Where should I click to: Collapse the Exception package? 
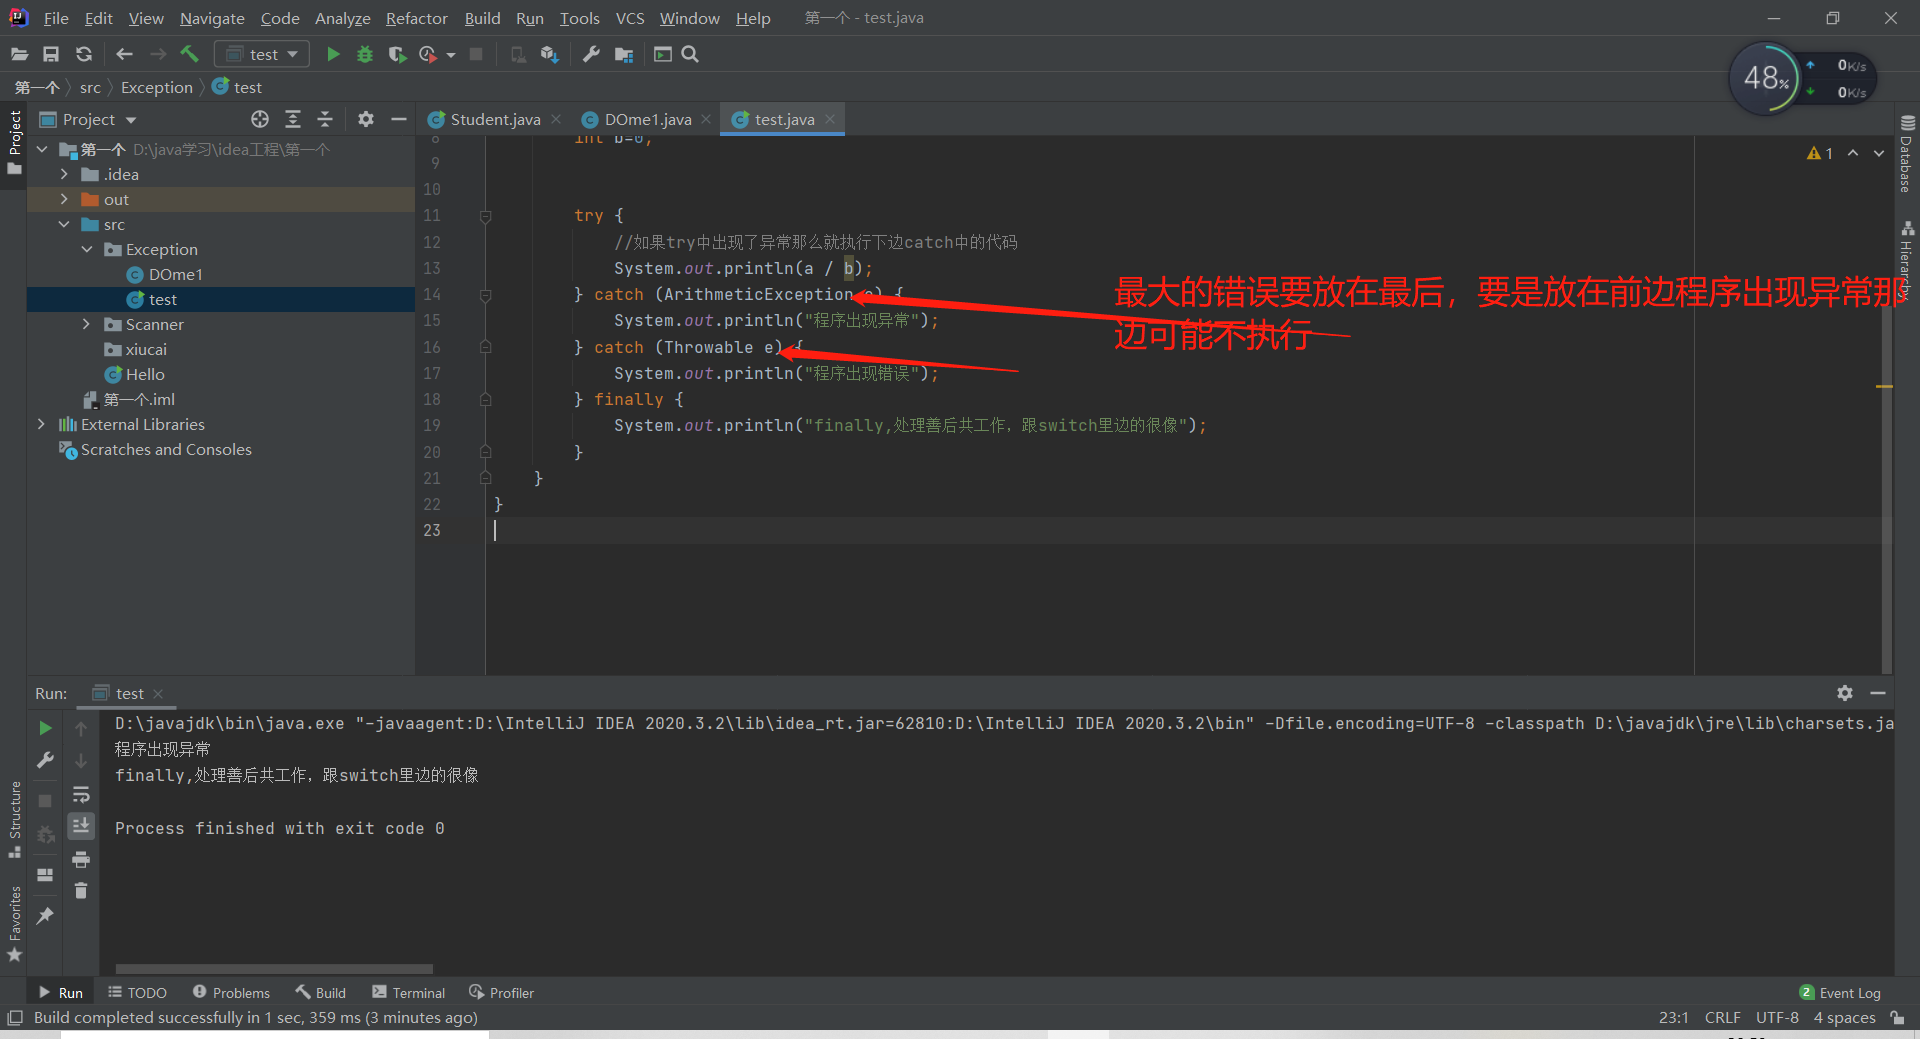(x=86, y=249)
